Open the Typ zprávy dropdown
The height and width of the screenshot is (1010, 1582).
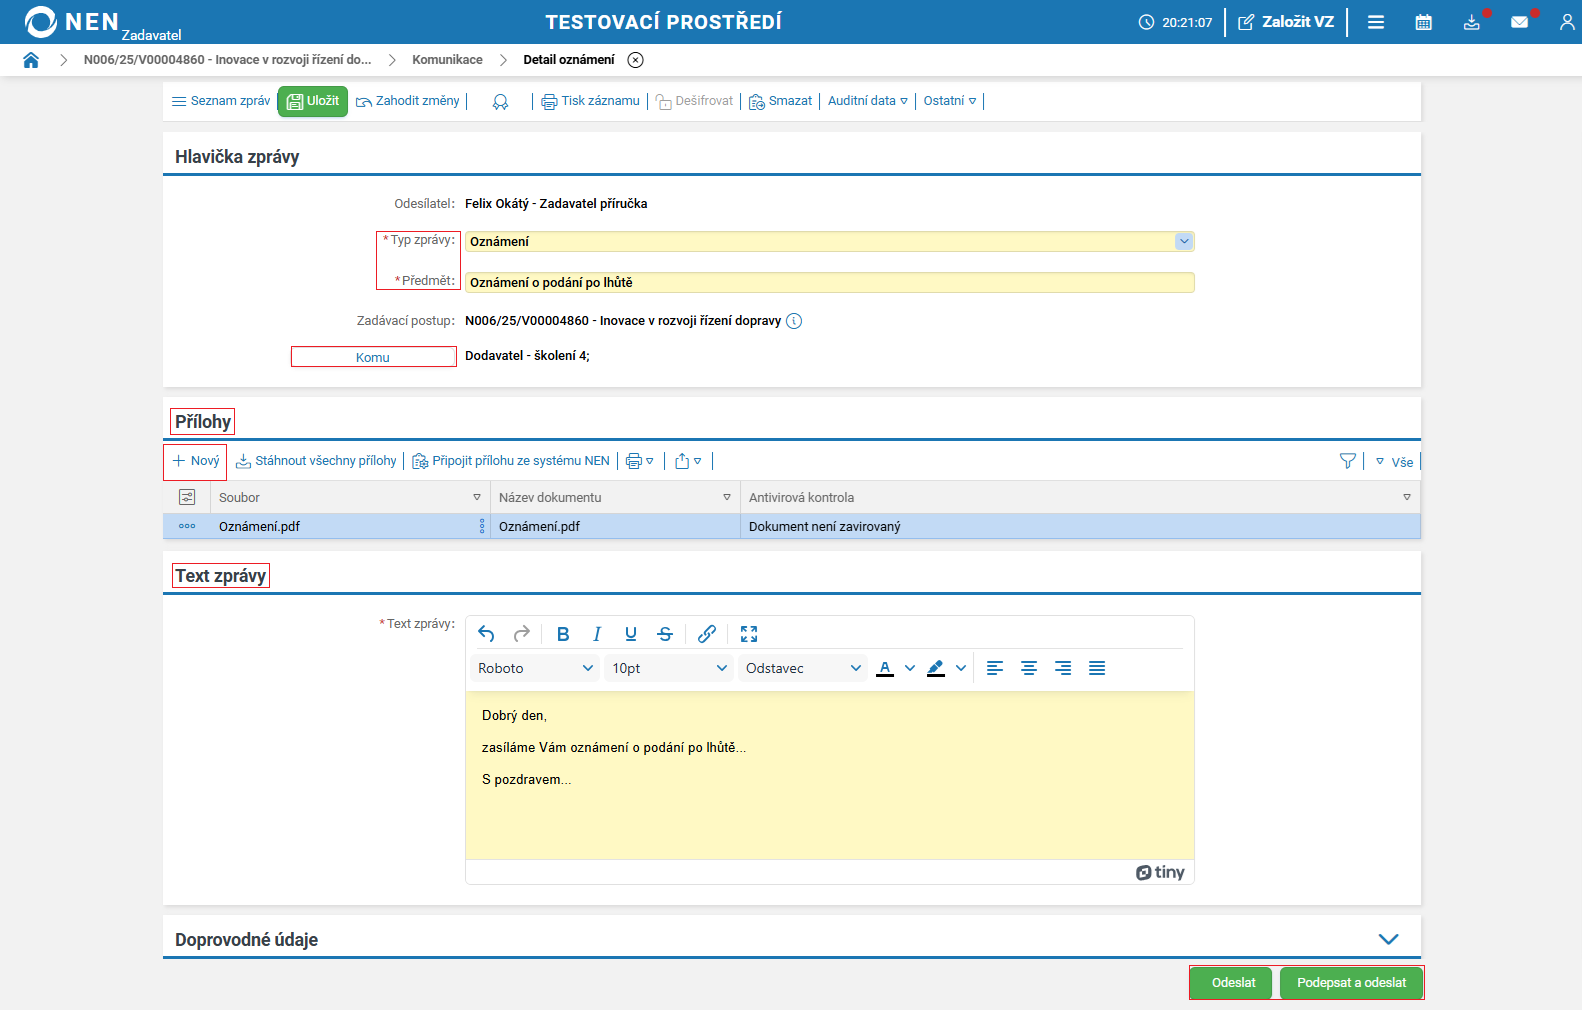(1184, 242)
